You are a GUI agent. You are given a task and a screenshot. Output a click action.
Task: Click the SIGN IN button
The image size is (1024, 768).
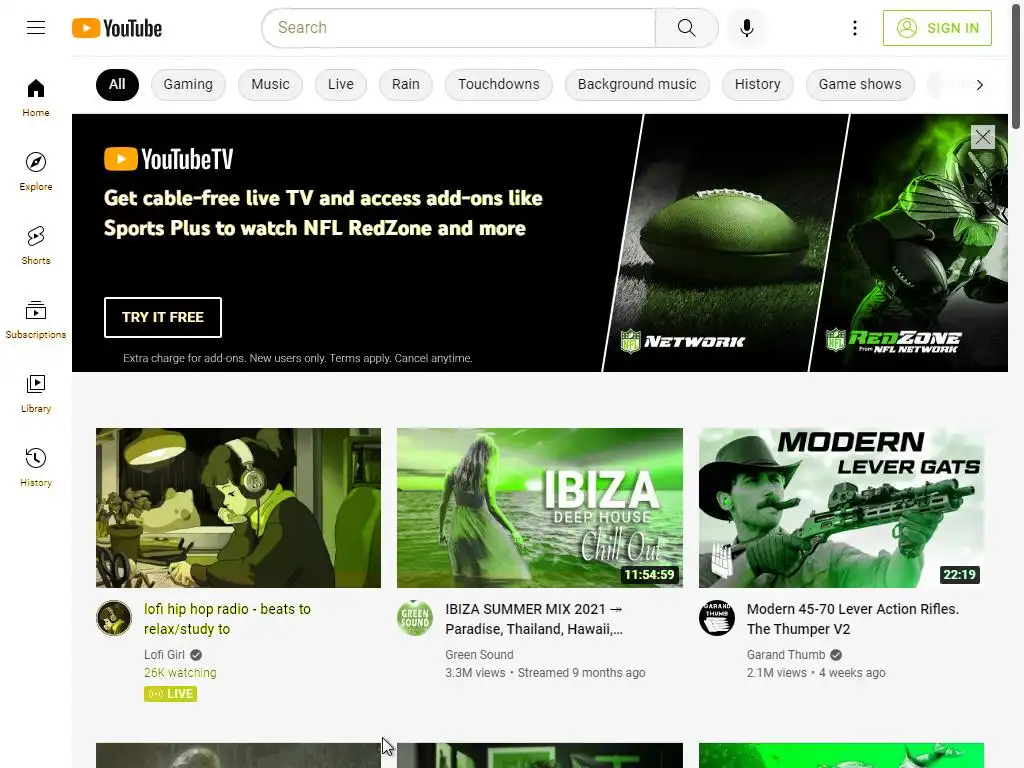937,28
